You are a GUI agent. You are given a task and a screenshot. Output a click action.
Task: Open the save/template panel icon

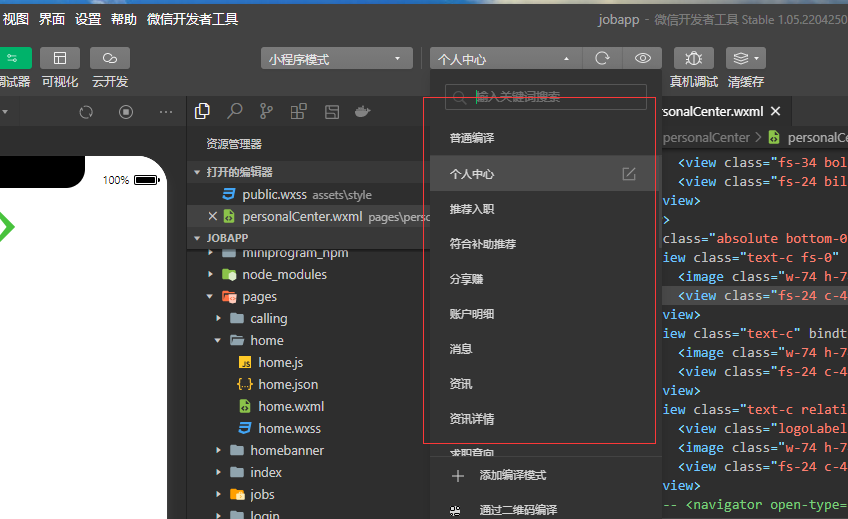point(332,111)
